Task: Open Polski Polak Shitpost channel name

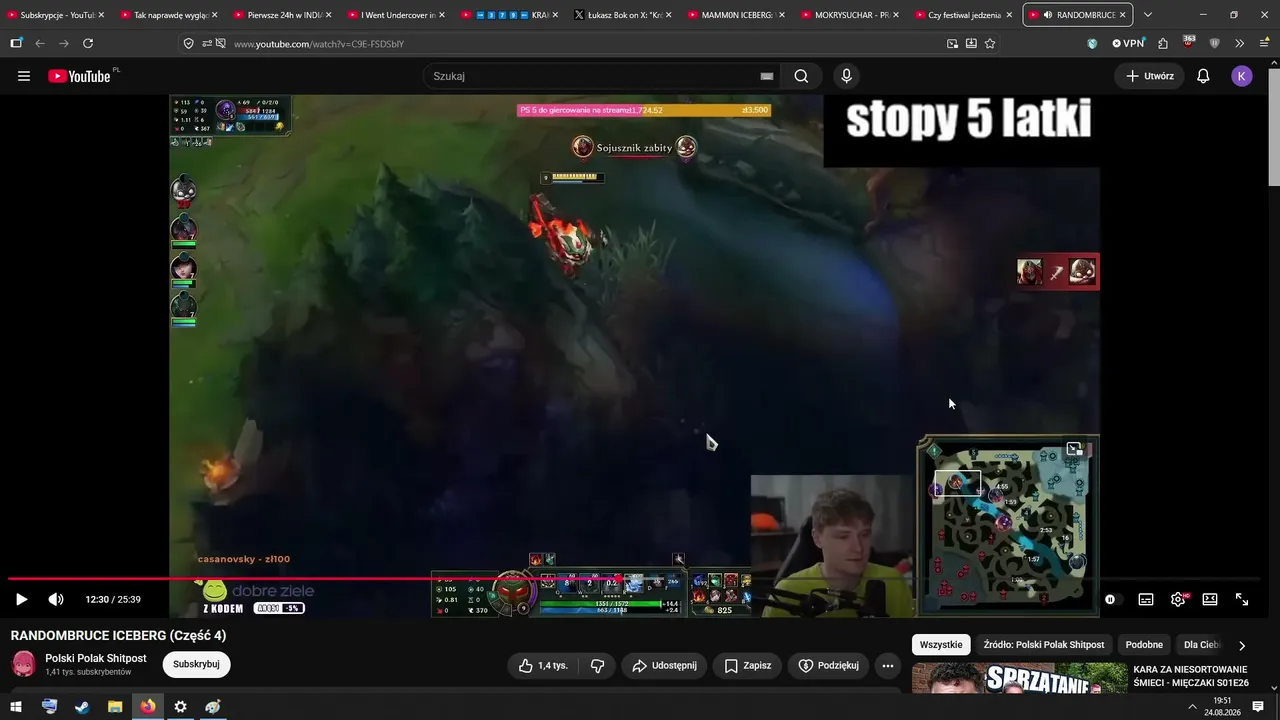Action: 96,658
